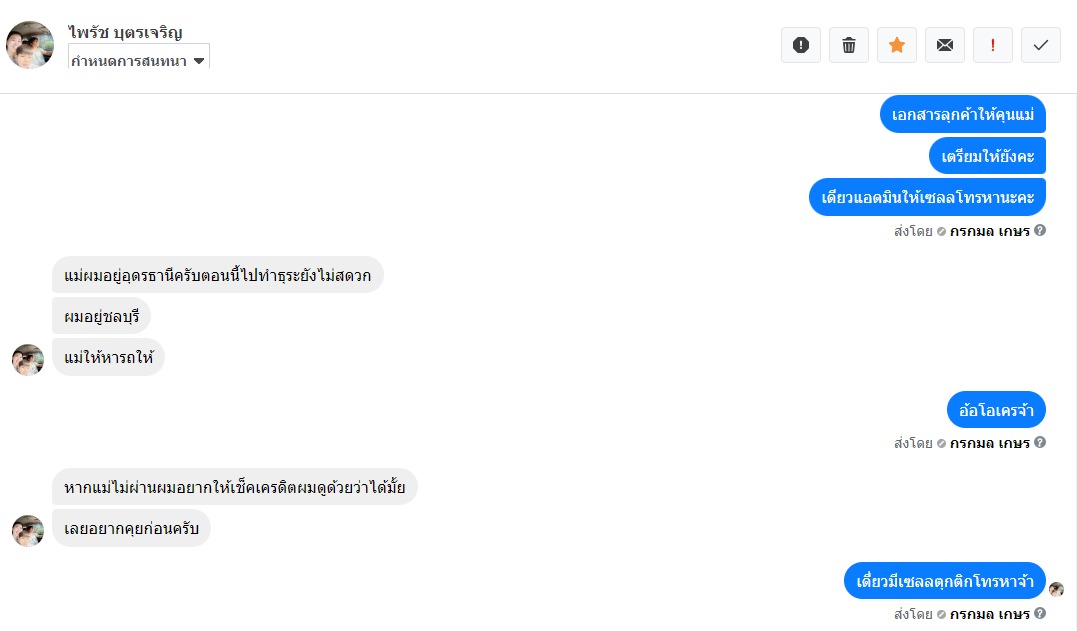1077x631 pixels.
Task: Click the dropdown arrow beside กำหนดการสนทนา
Action: pos(199,61)
